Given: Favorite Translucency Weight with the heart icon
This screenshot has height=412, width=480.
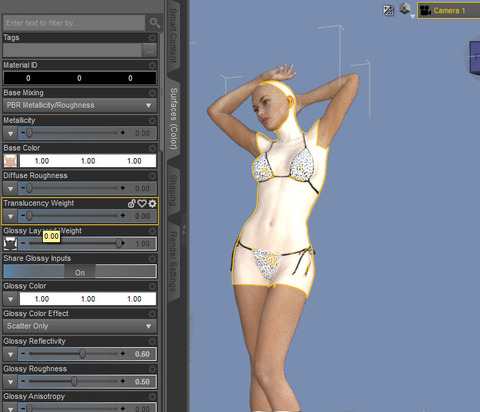Looking at the screenshot, I should 142,204.
